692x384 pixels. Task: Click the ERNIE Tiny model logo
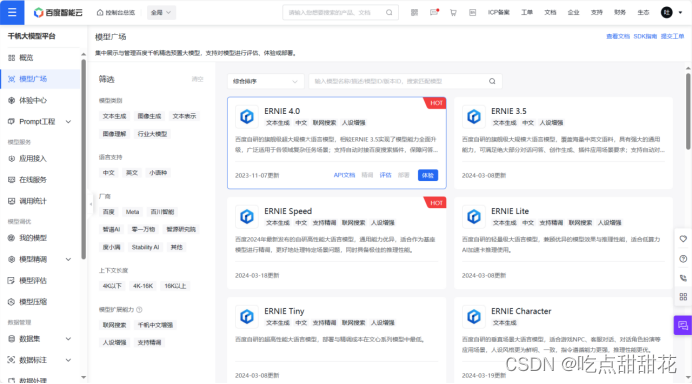(x=247, y=316)
